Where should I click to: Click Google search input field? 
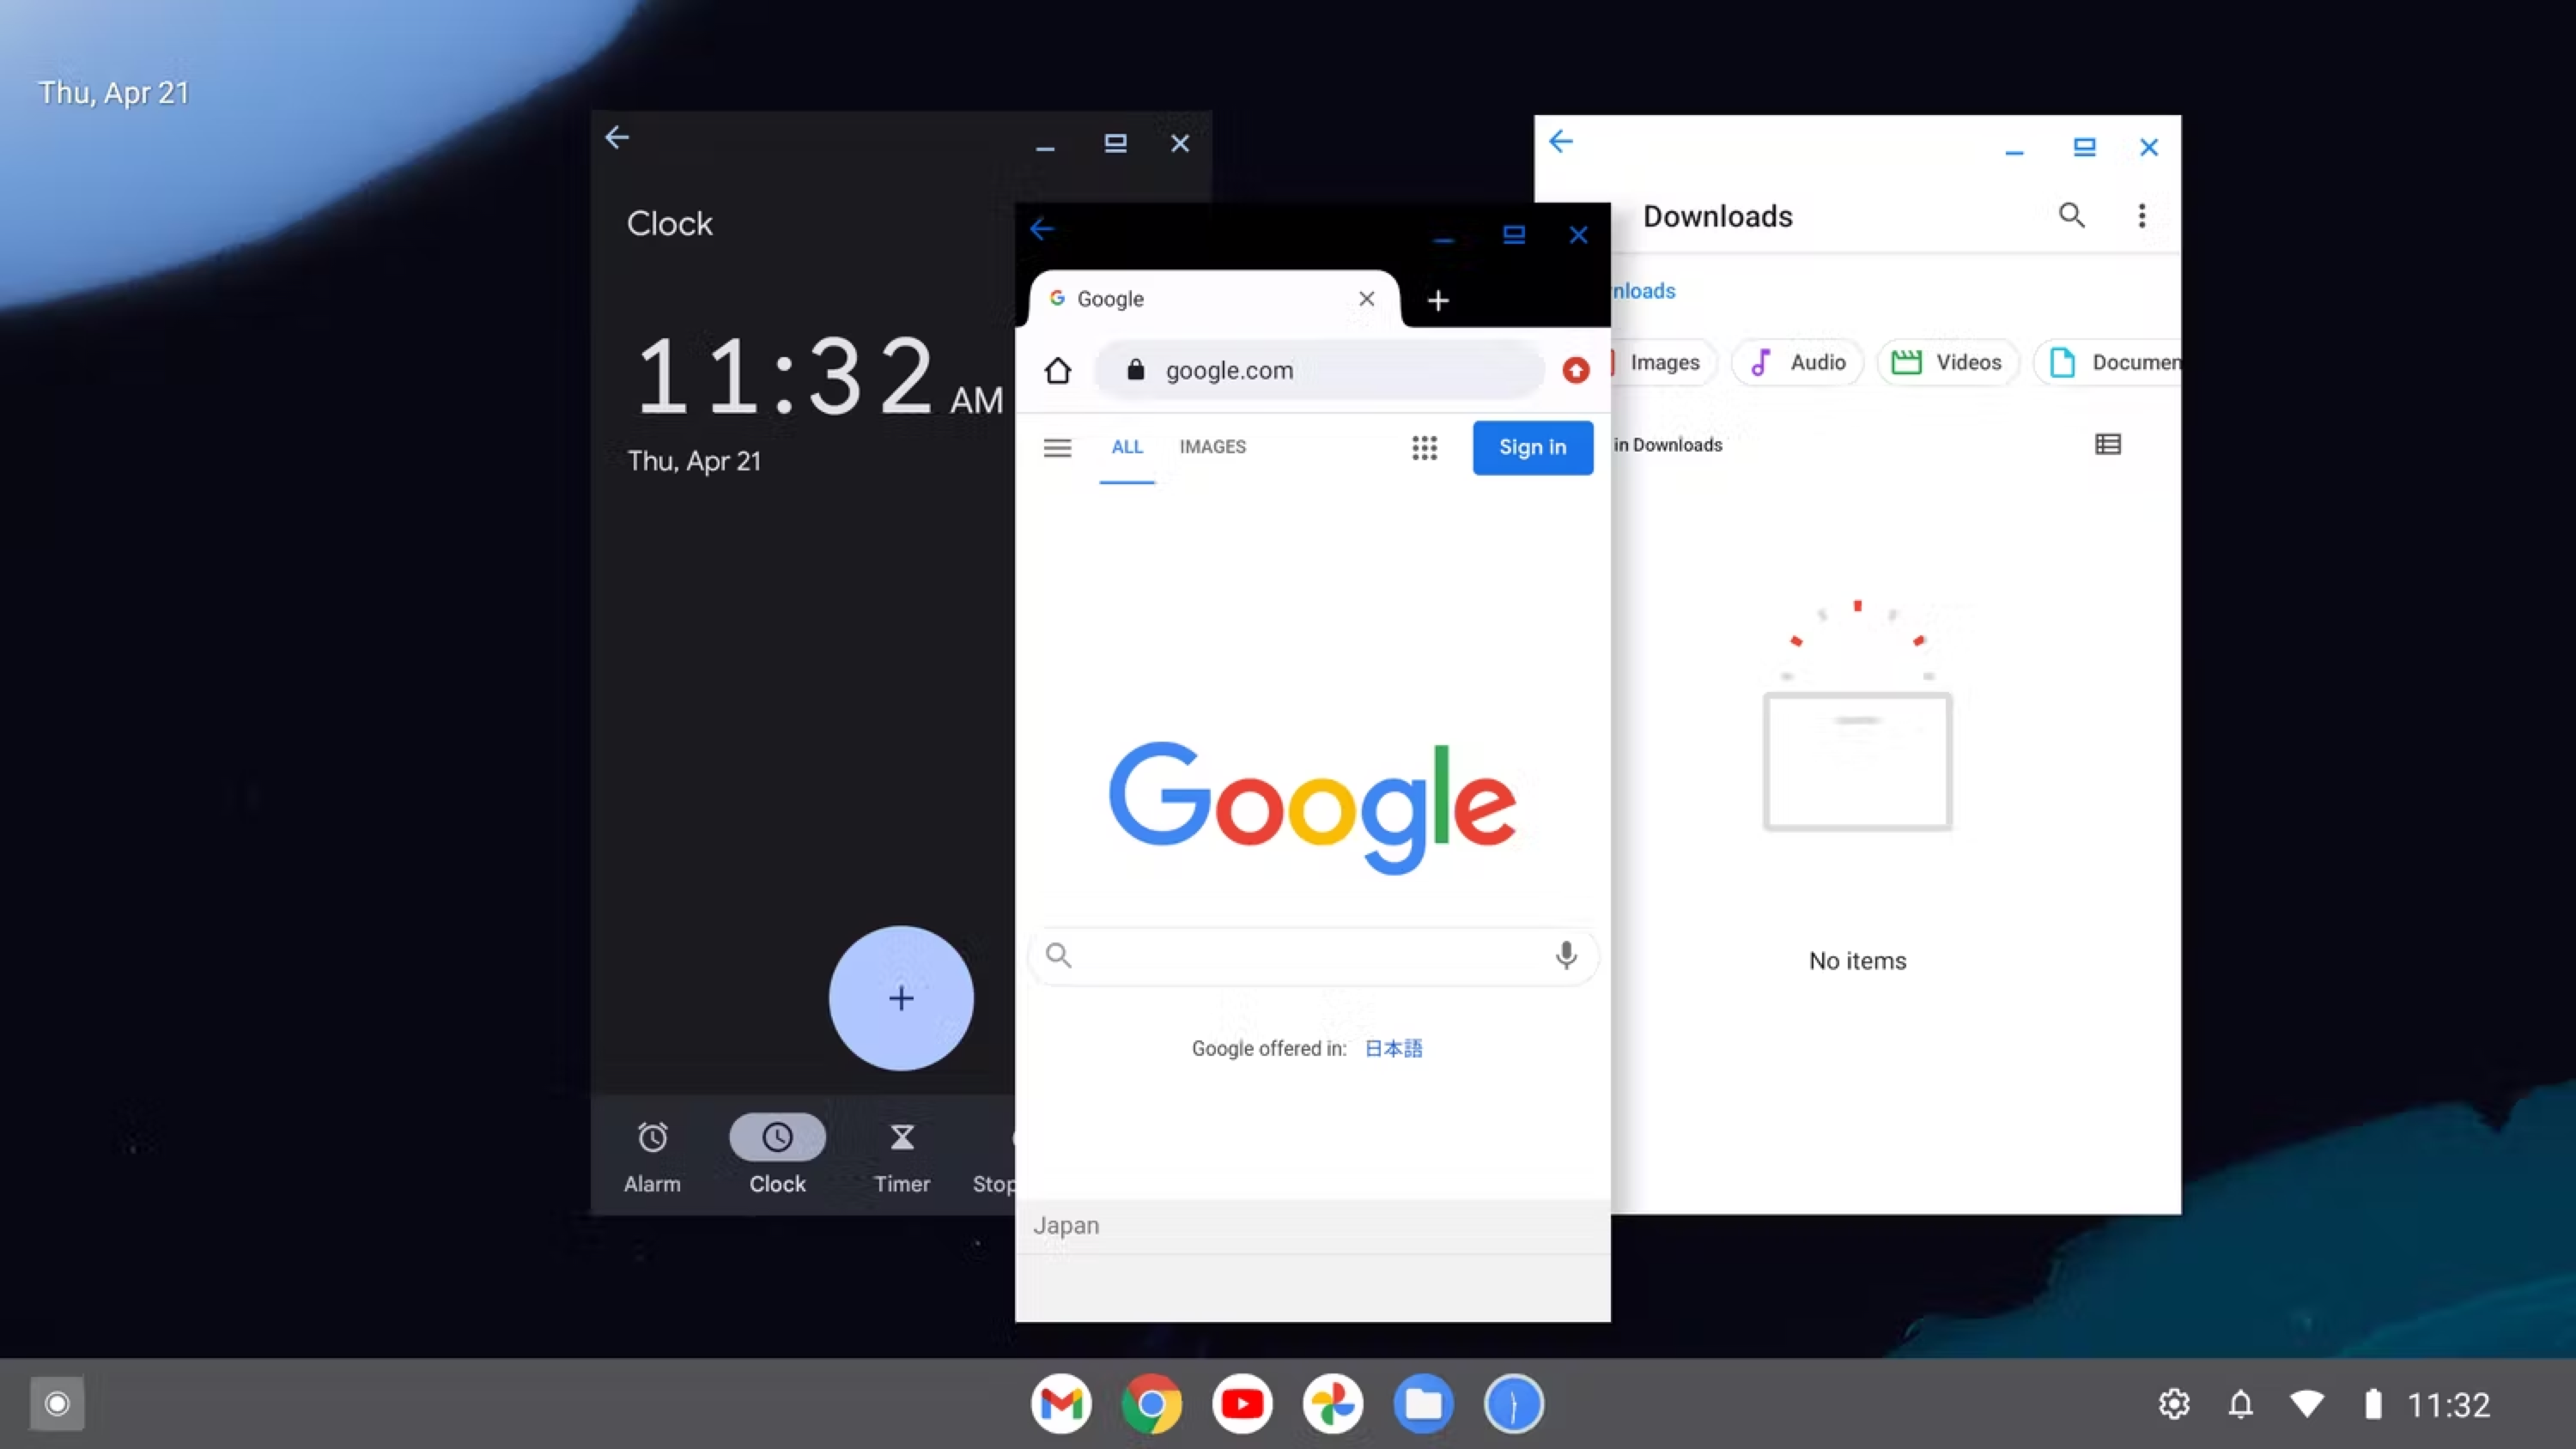(x=1311, y=954)
